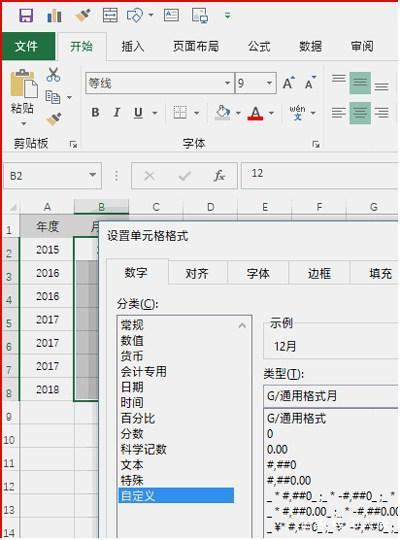Viewport: 400px width, 540px height.
Task: Click the Format Painter brush in the clipboard group
Action: click(53, 119)
